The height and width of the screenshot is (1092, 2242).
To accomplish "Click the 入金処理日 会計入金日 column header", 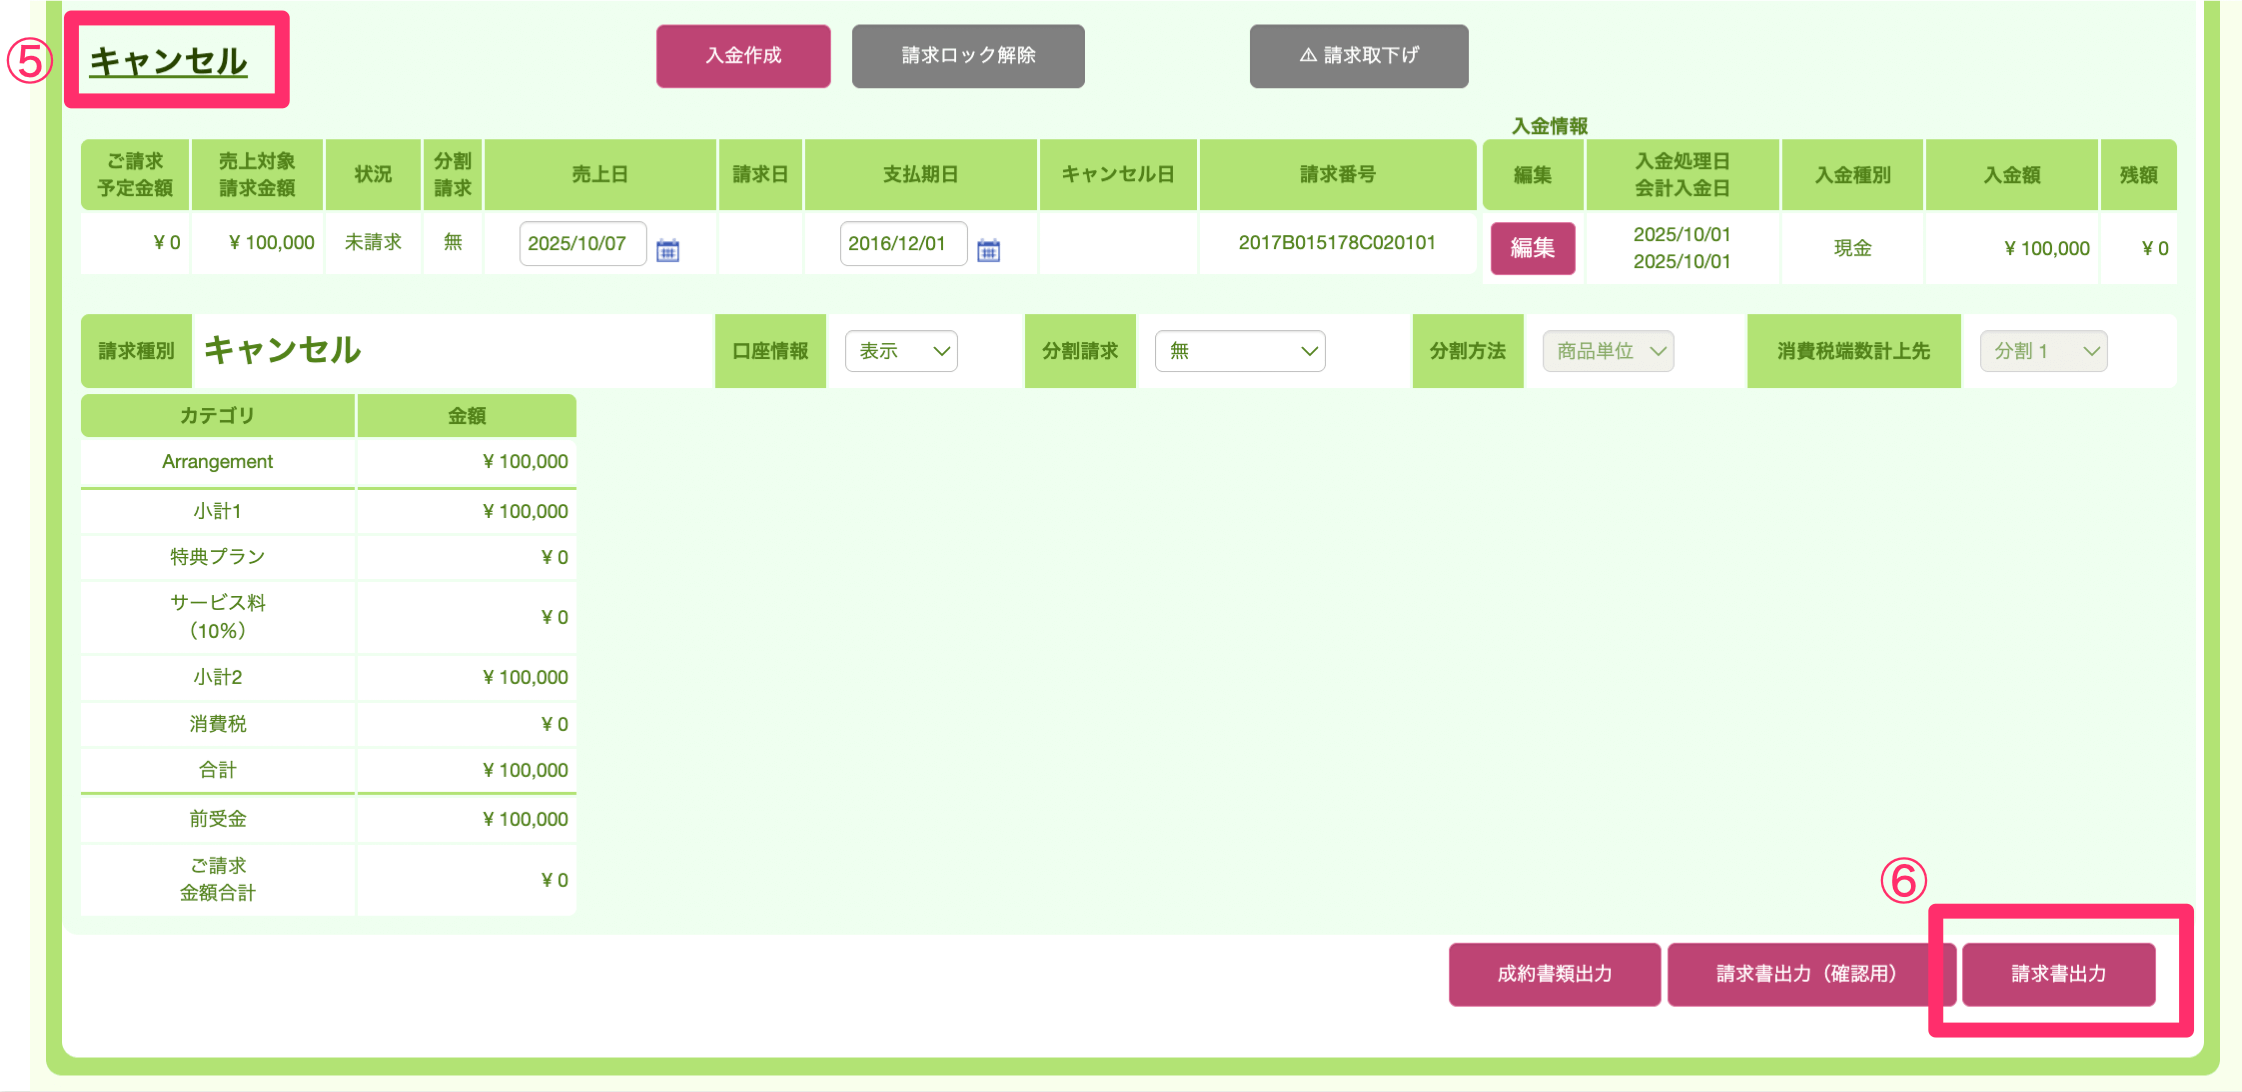I will click(1682, 175).
